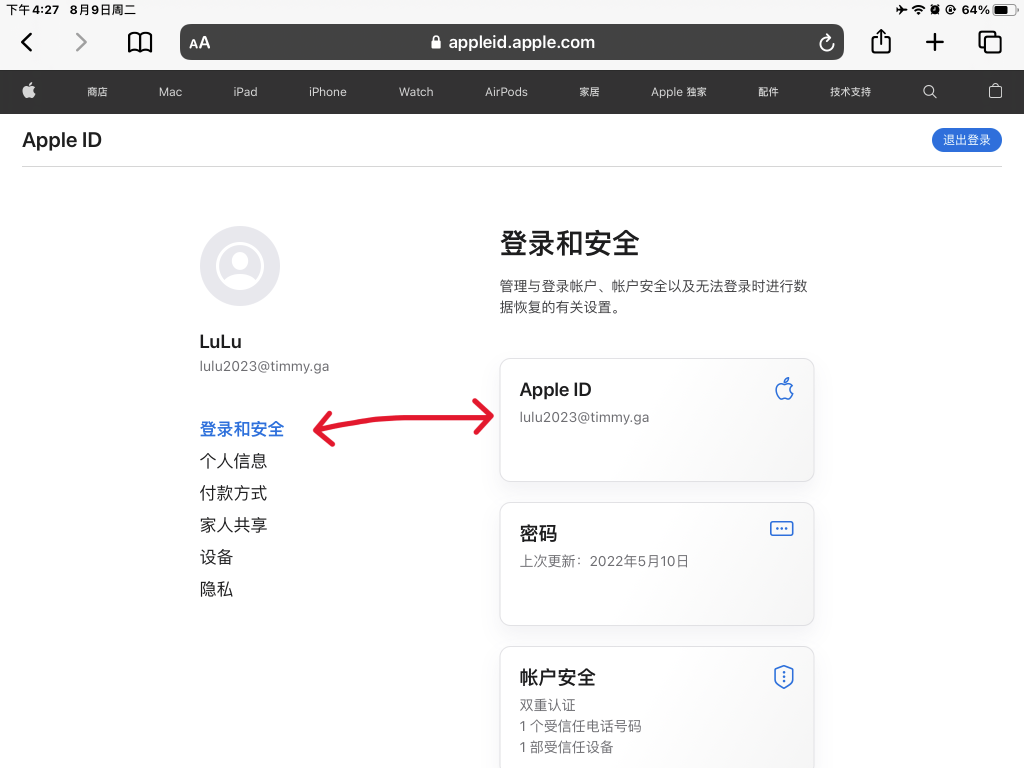Tap the Wi-Fi icon in status bar
This screenshot has width=1024, height=768.
(918, 10)
